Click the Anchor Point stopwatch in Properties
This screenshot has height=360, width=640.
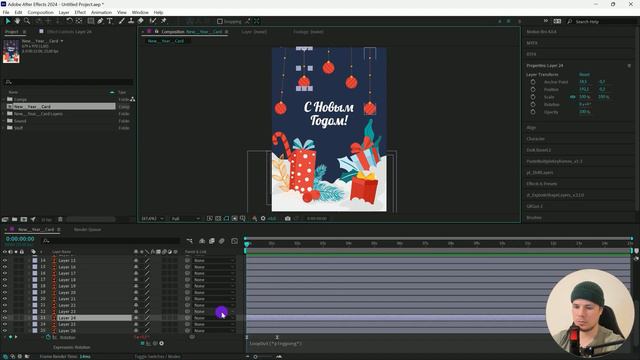pos(533,82)
